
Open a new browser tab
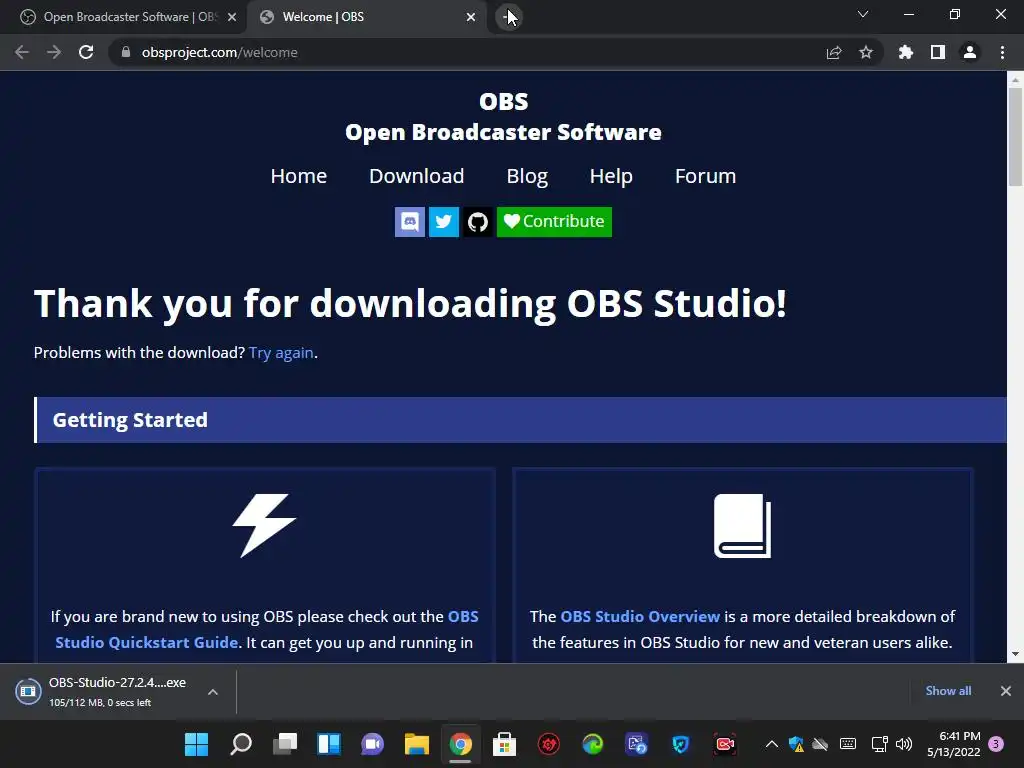tap(509, 17)
